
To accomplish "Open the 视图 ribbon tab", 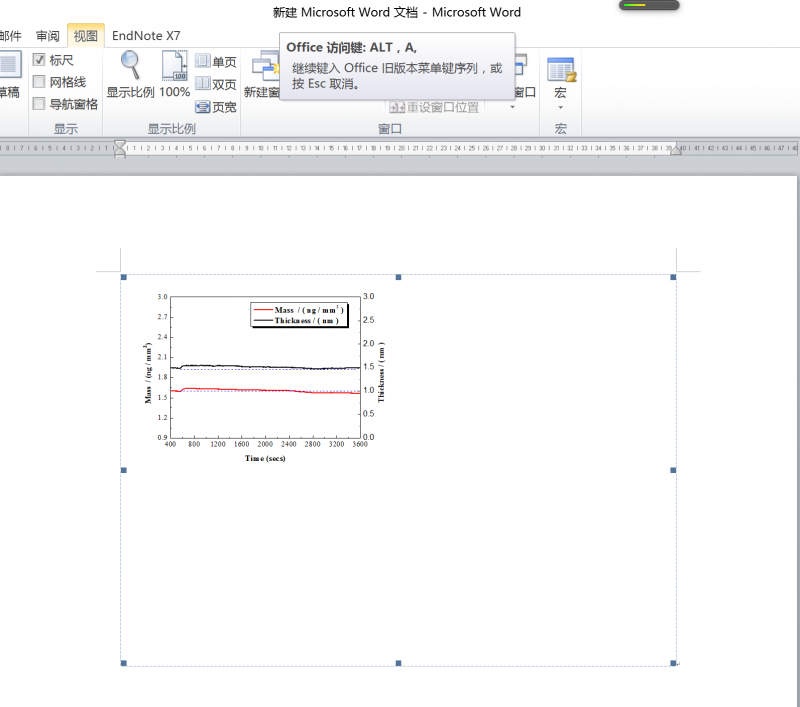I will 85,36.
